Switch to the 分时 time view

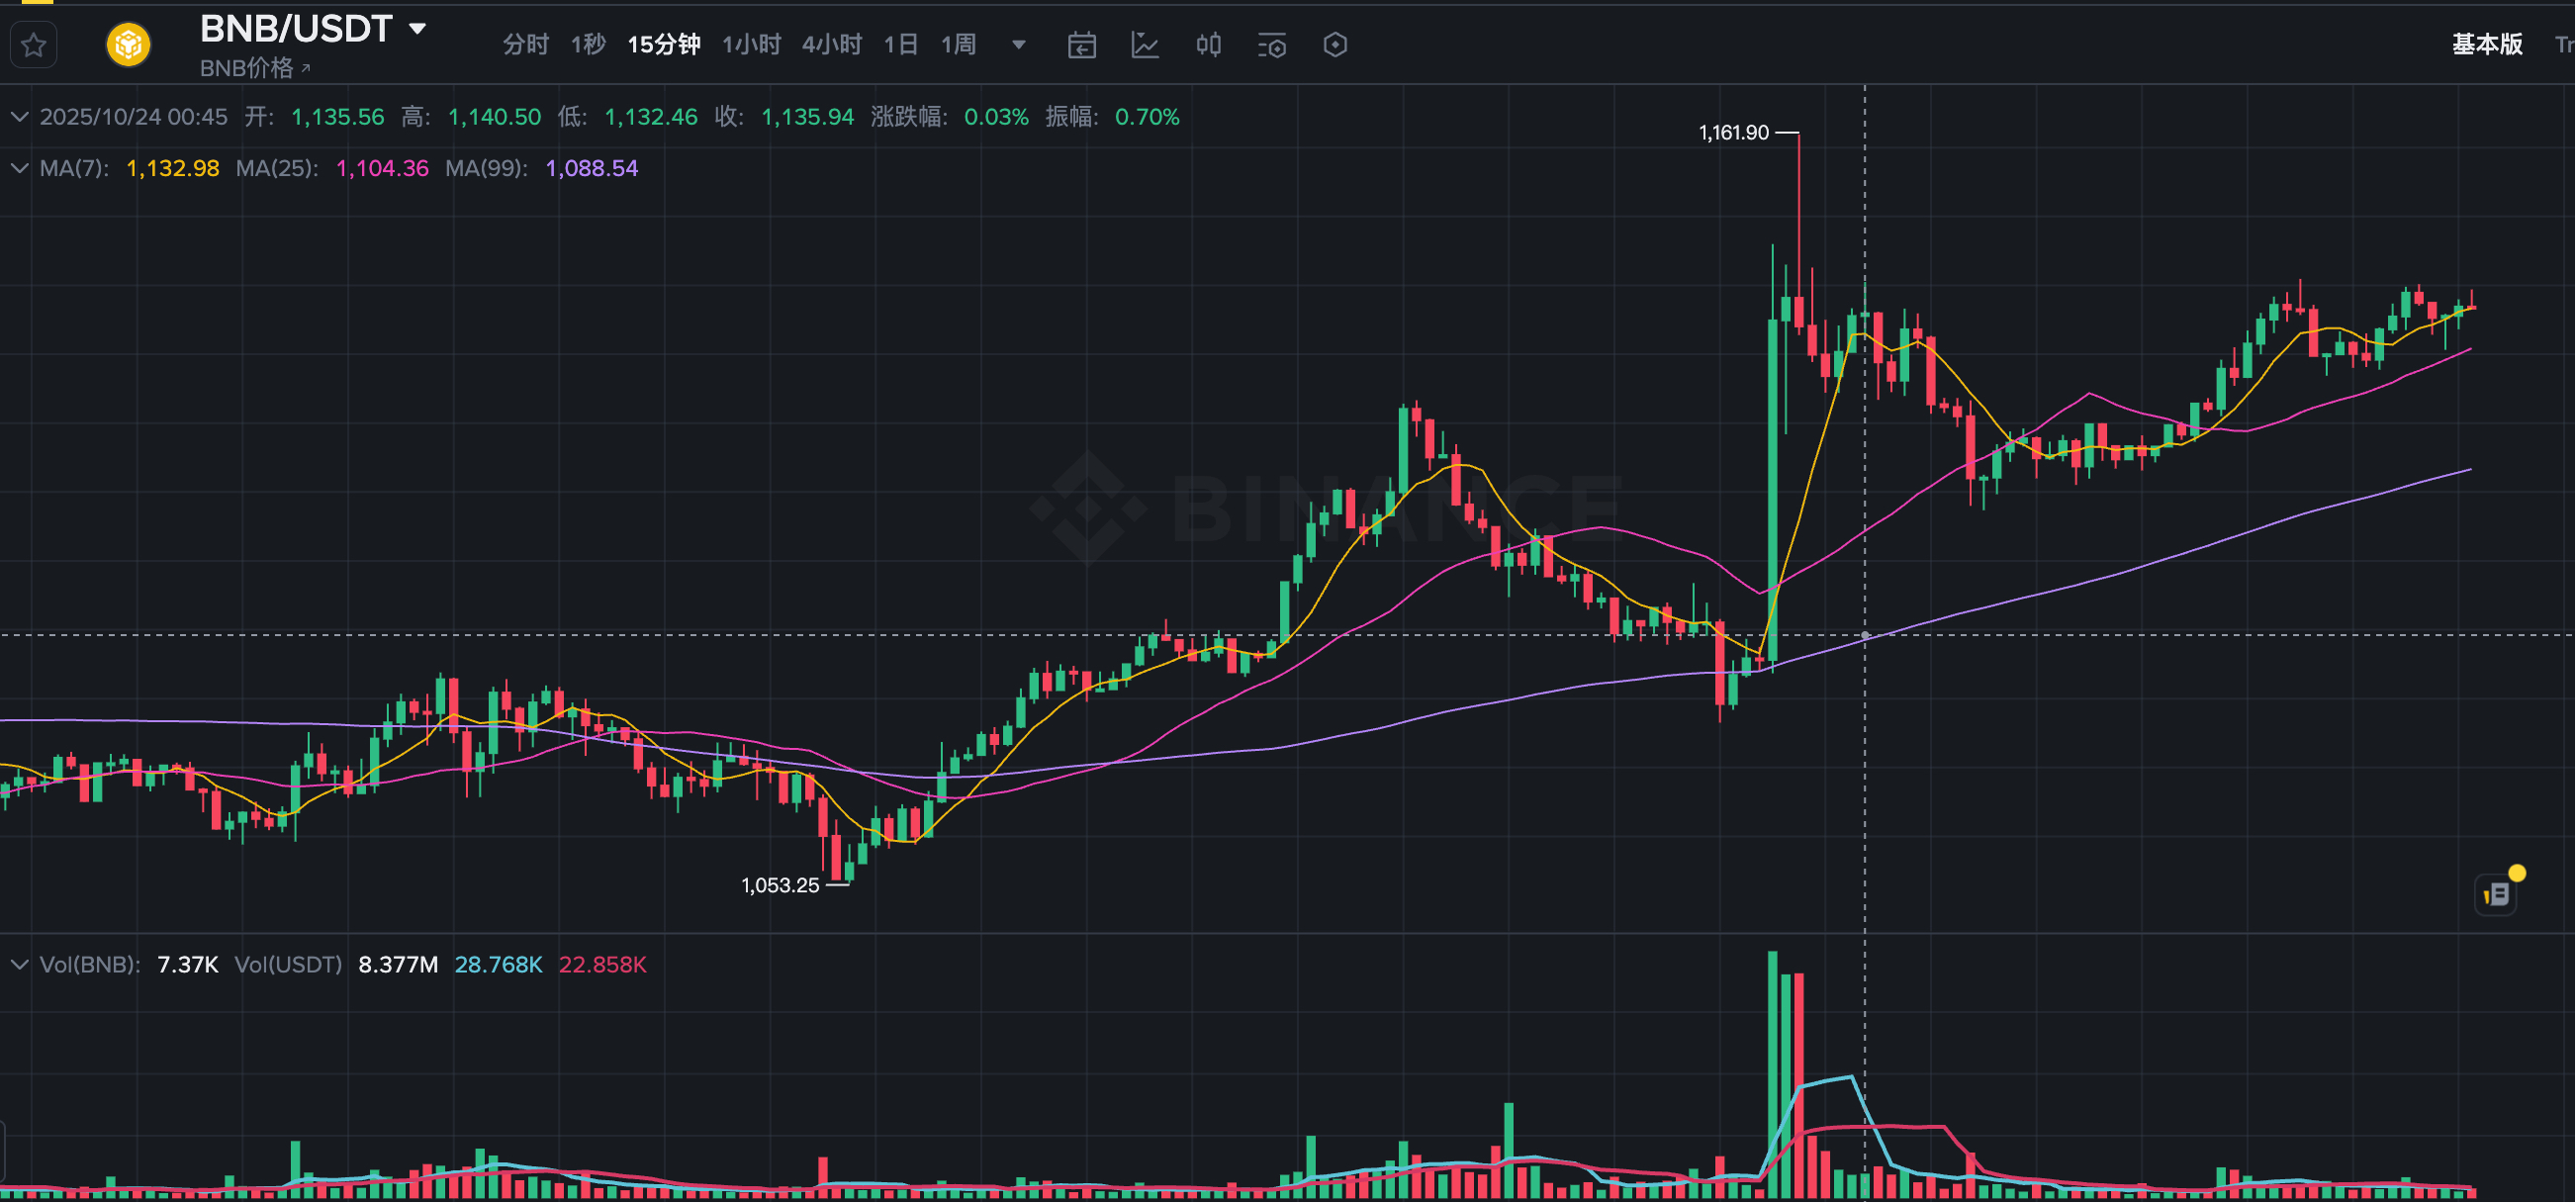(525, 45)
